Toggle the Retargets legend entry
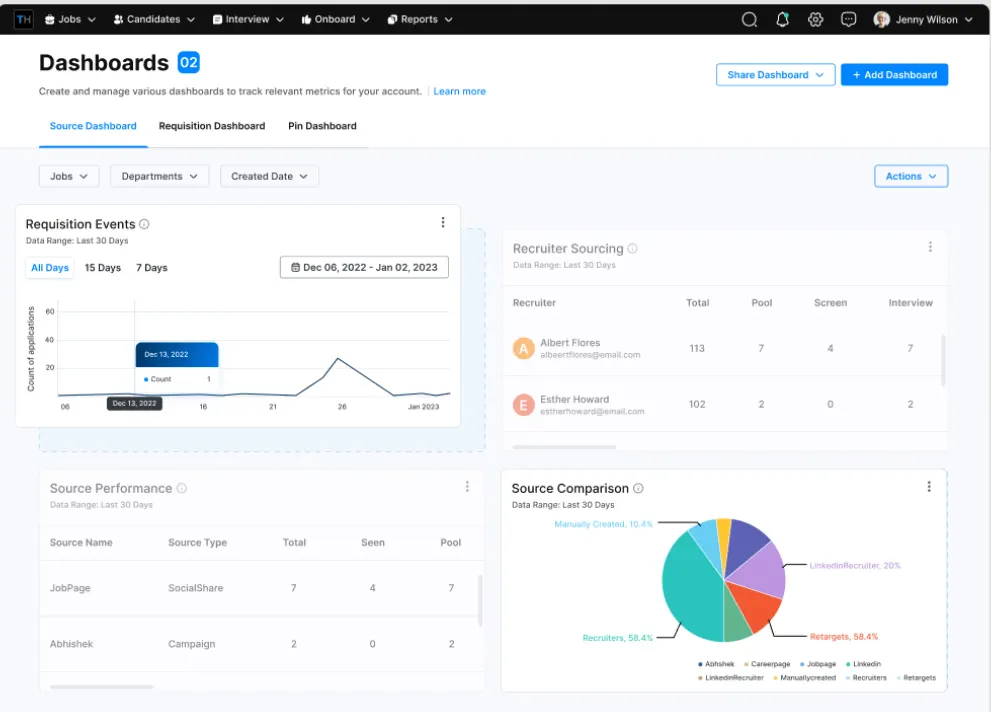 point(916,678)
